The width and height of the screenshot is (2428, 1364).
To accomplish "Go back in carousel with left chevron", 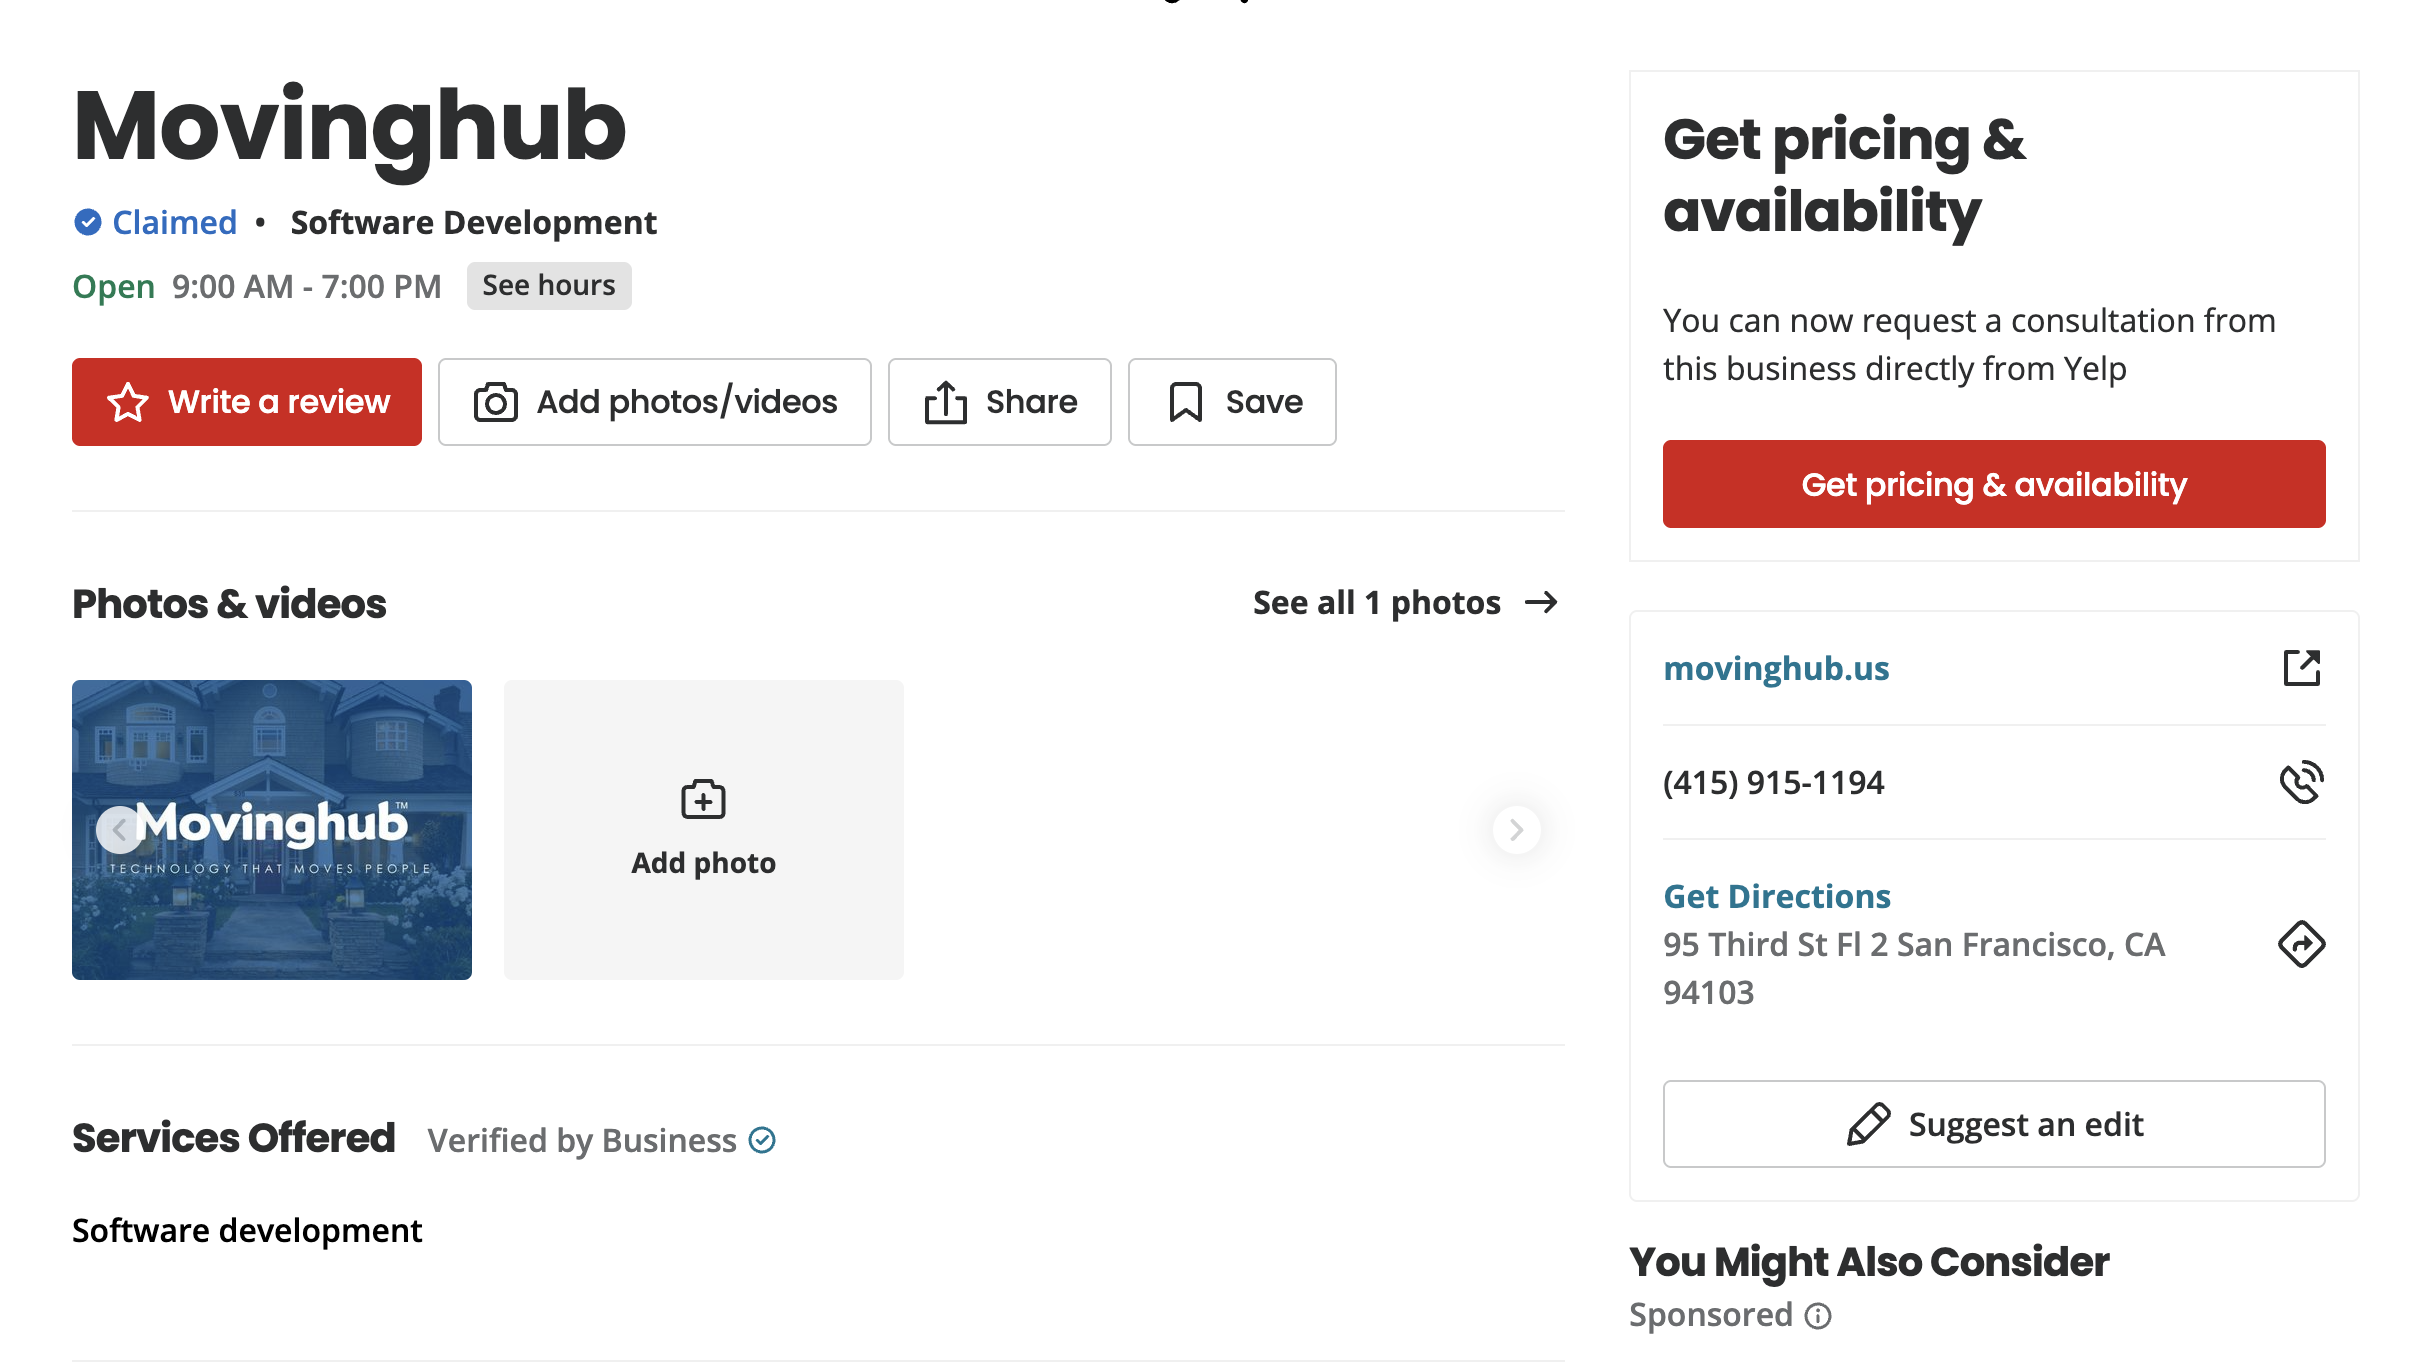I will pos(119,830).
